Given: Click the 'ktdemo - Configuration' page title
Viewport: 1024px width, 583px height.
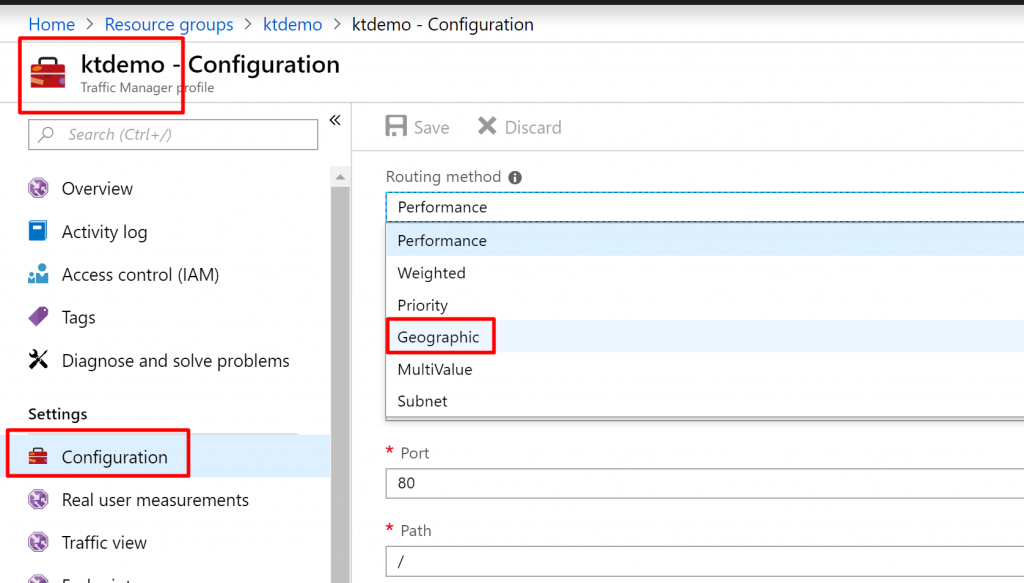Looking at the screenshot, I should 210,65.
